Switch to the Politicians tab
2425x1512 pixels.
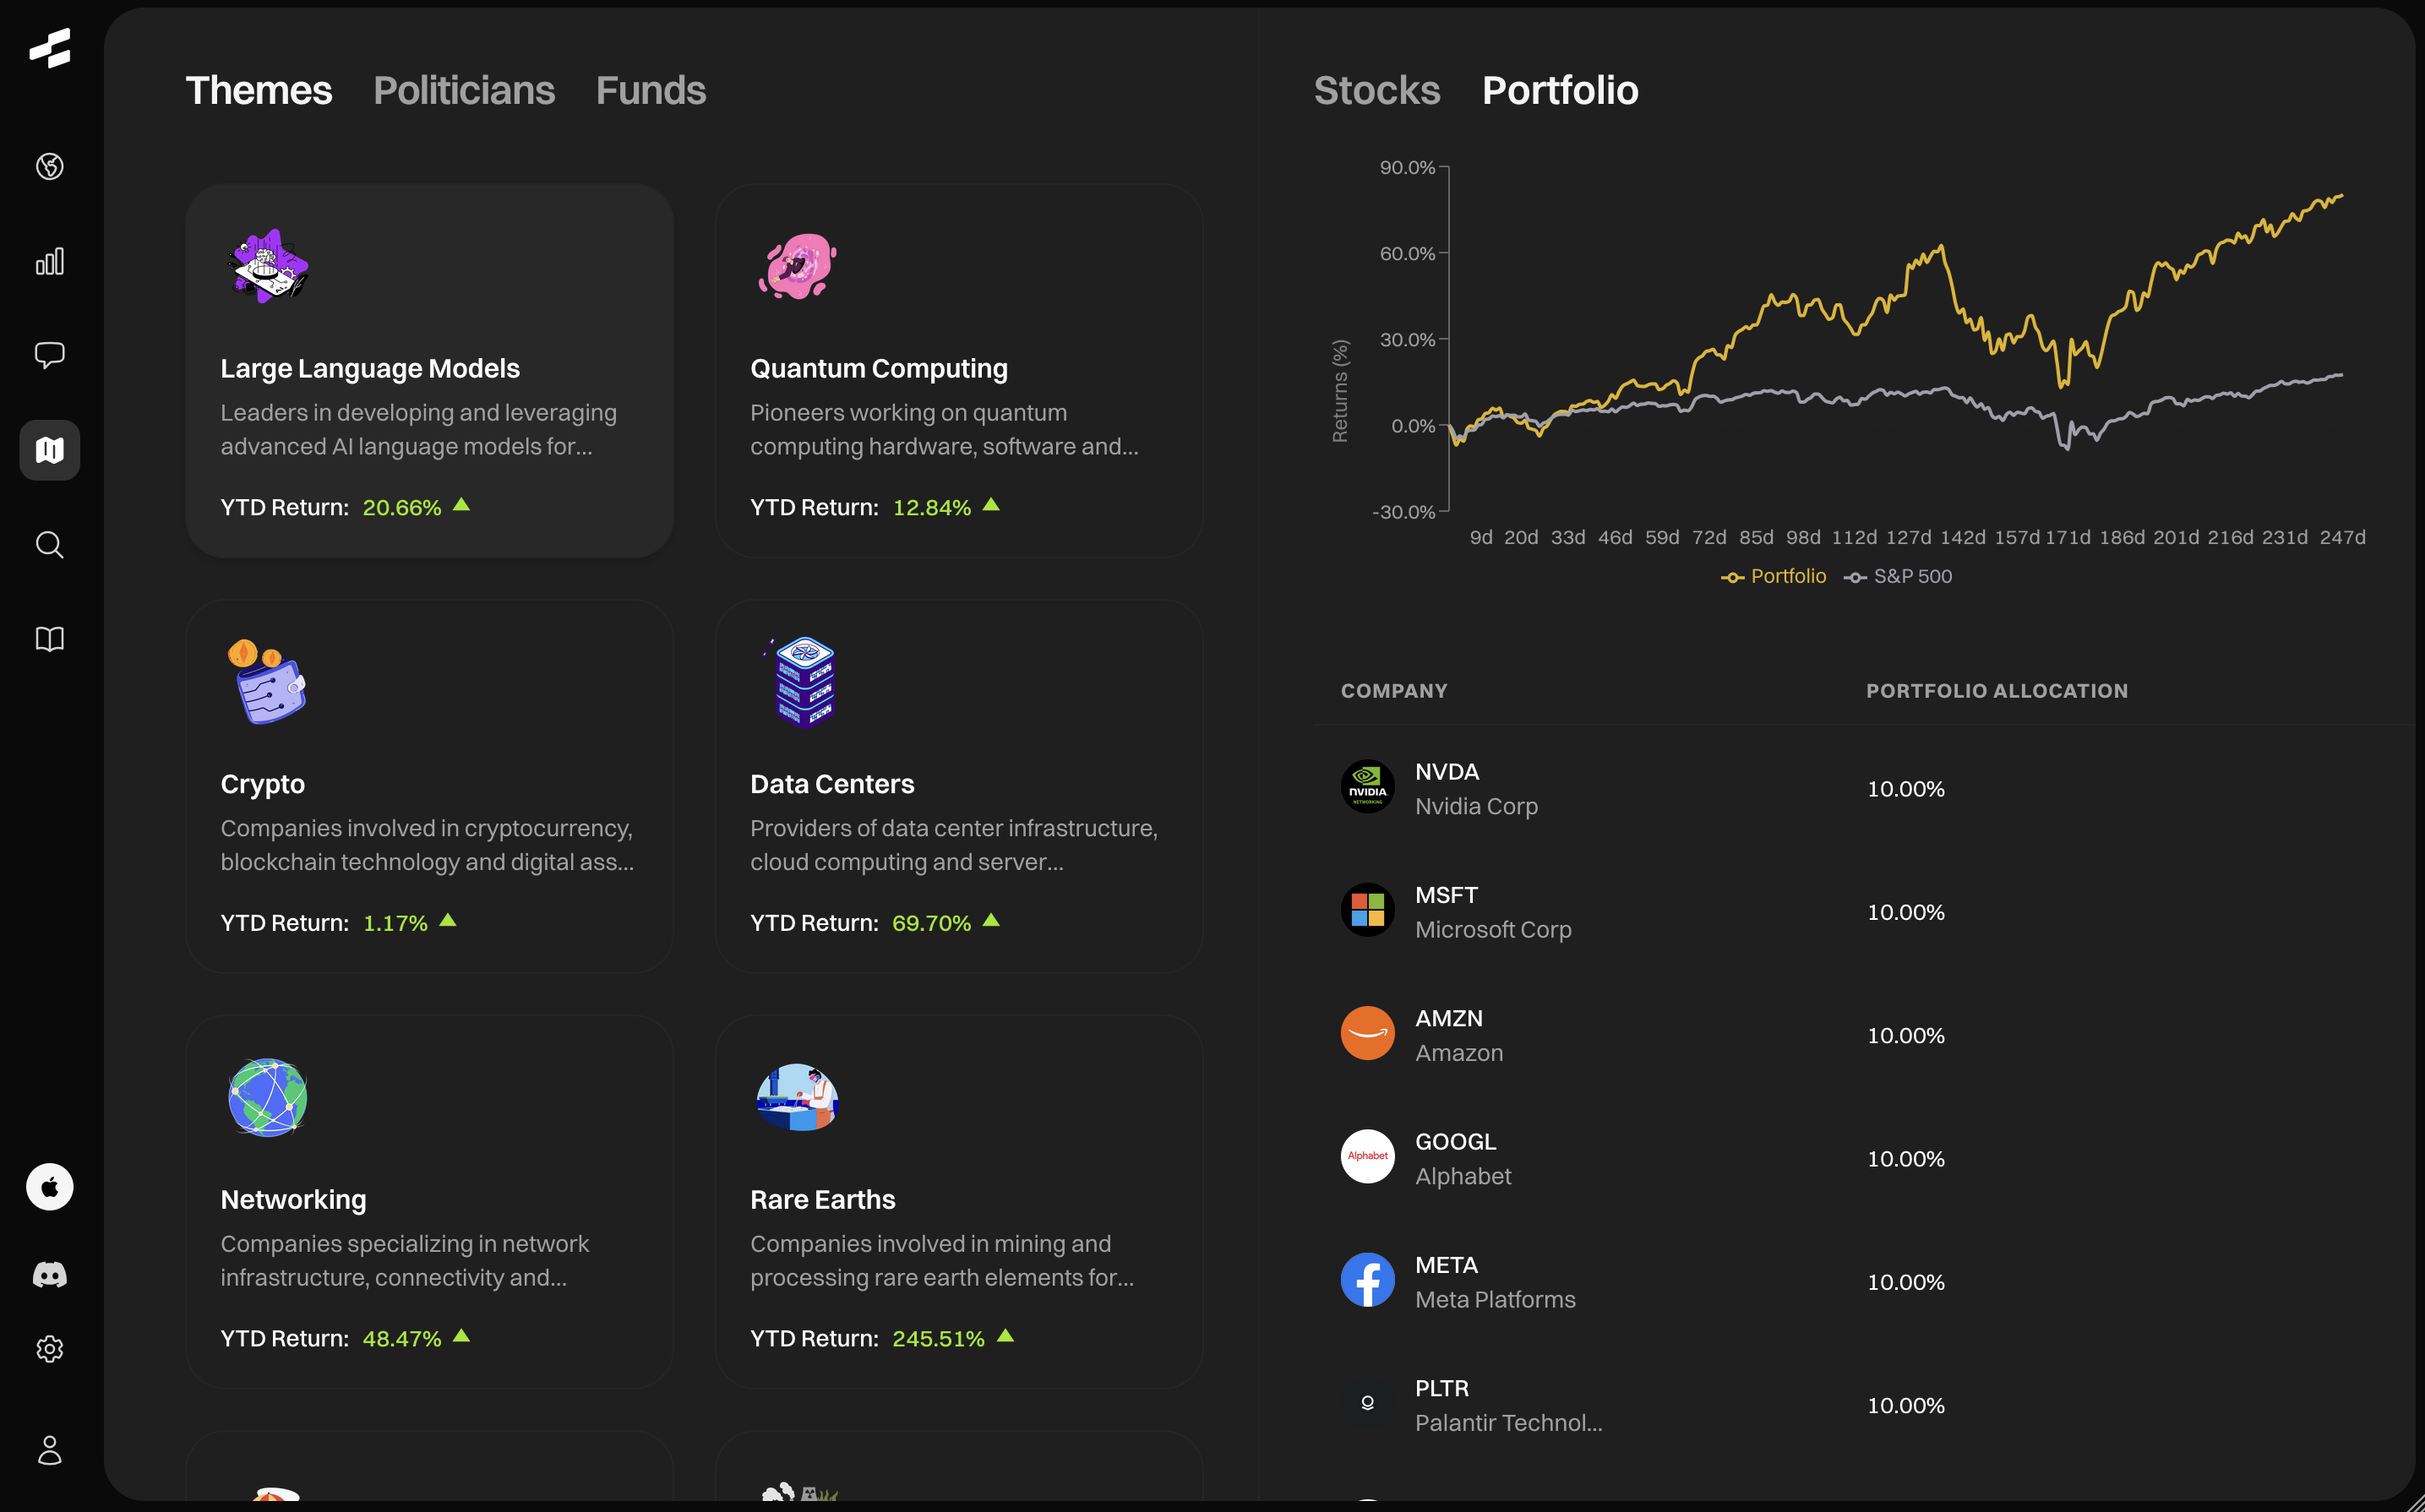pos(463,91)
